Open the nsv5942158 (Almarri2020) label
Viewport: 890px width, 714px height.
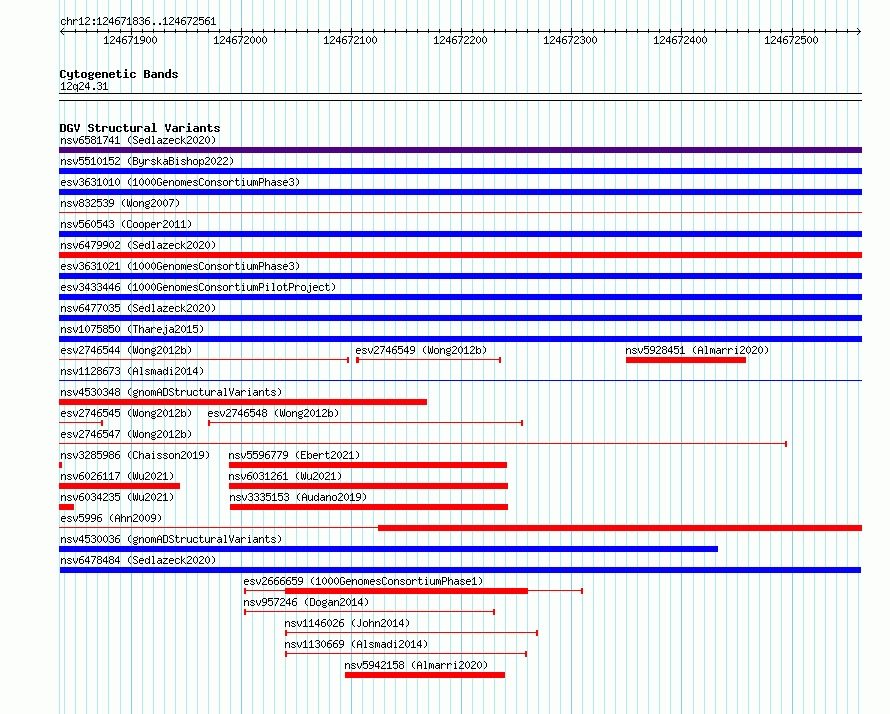(416, 665)
